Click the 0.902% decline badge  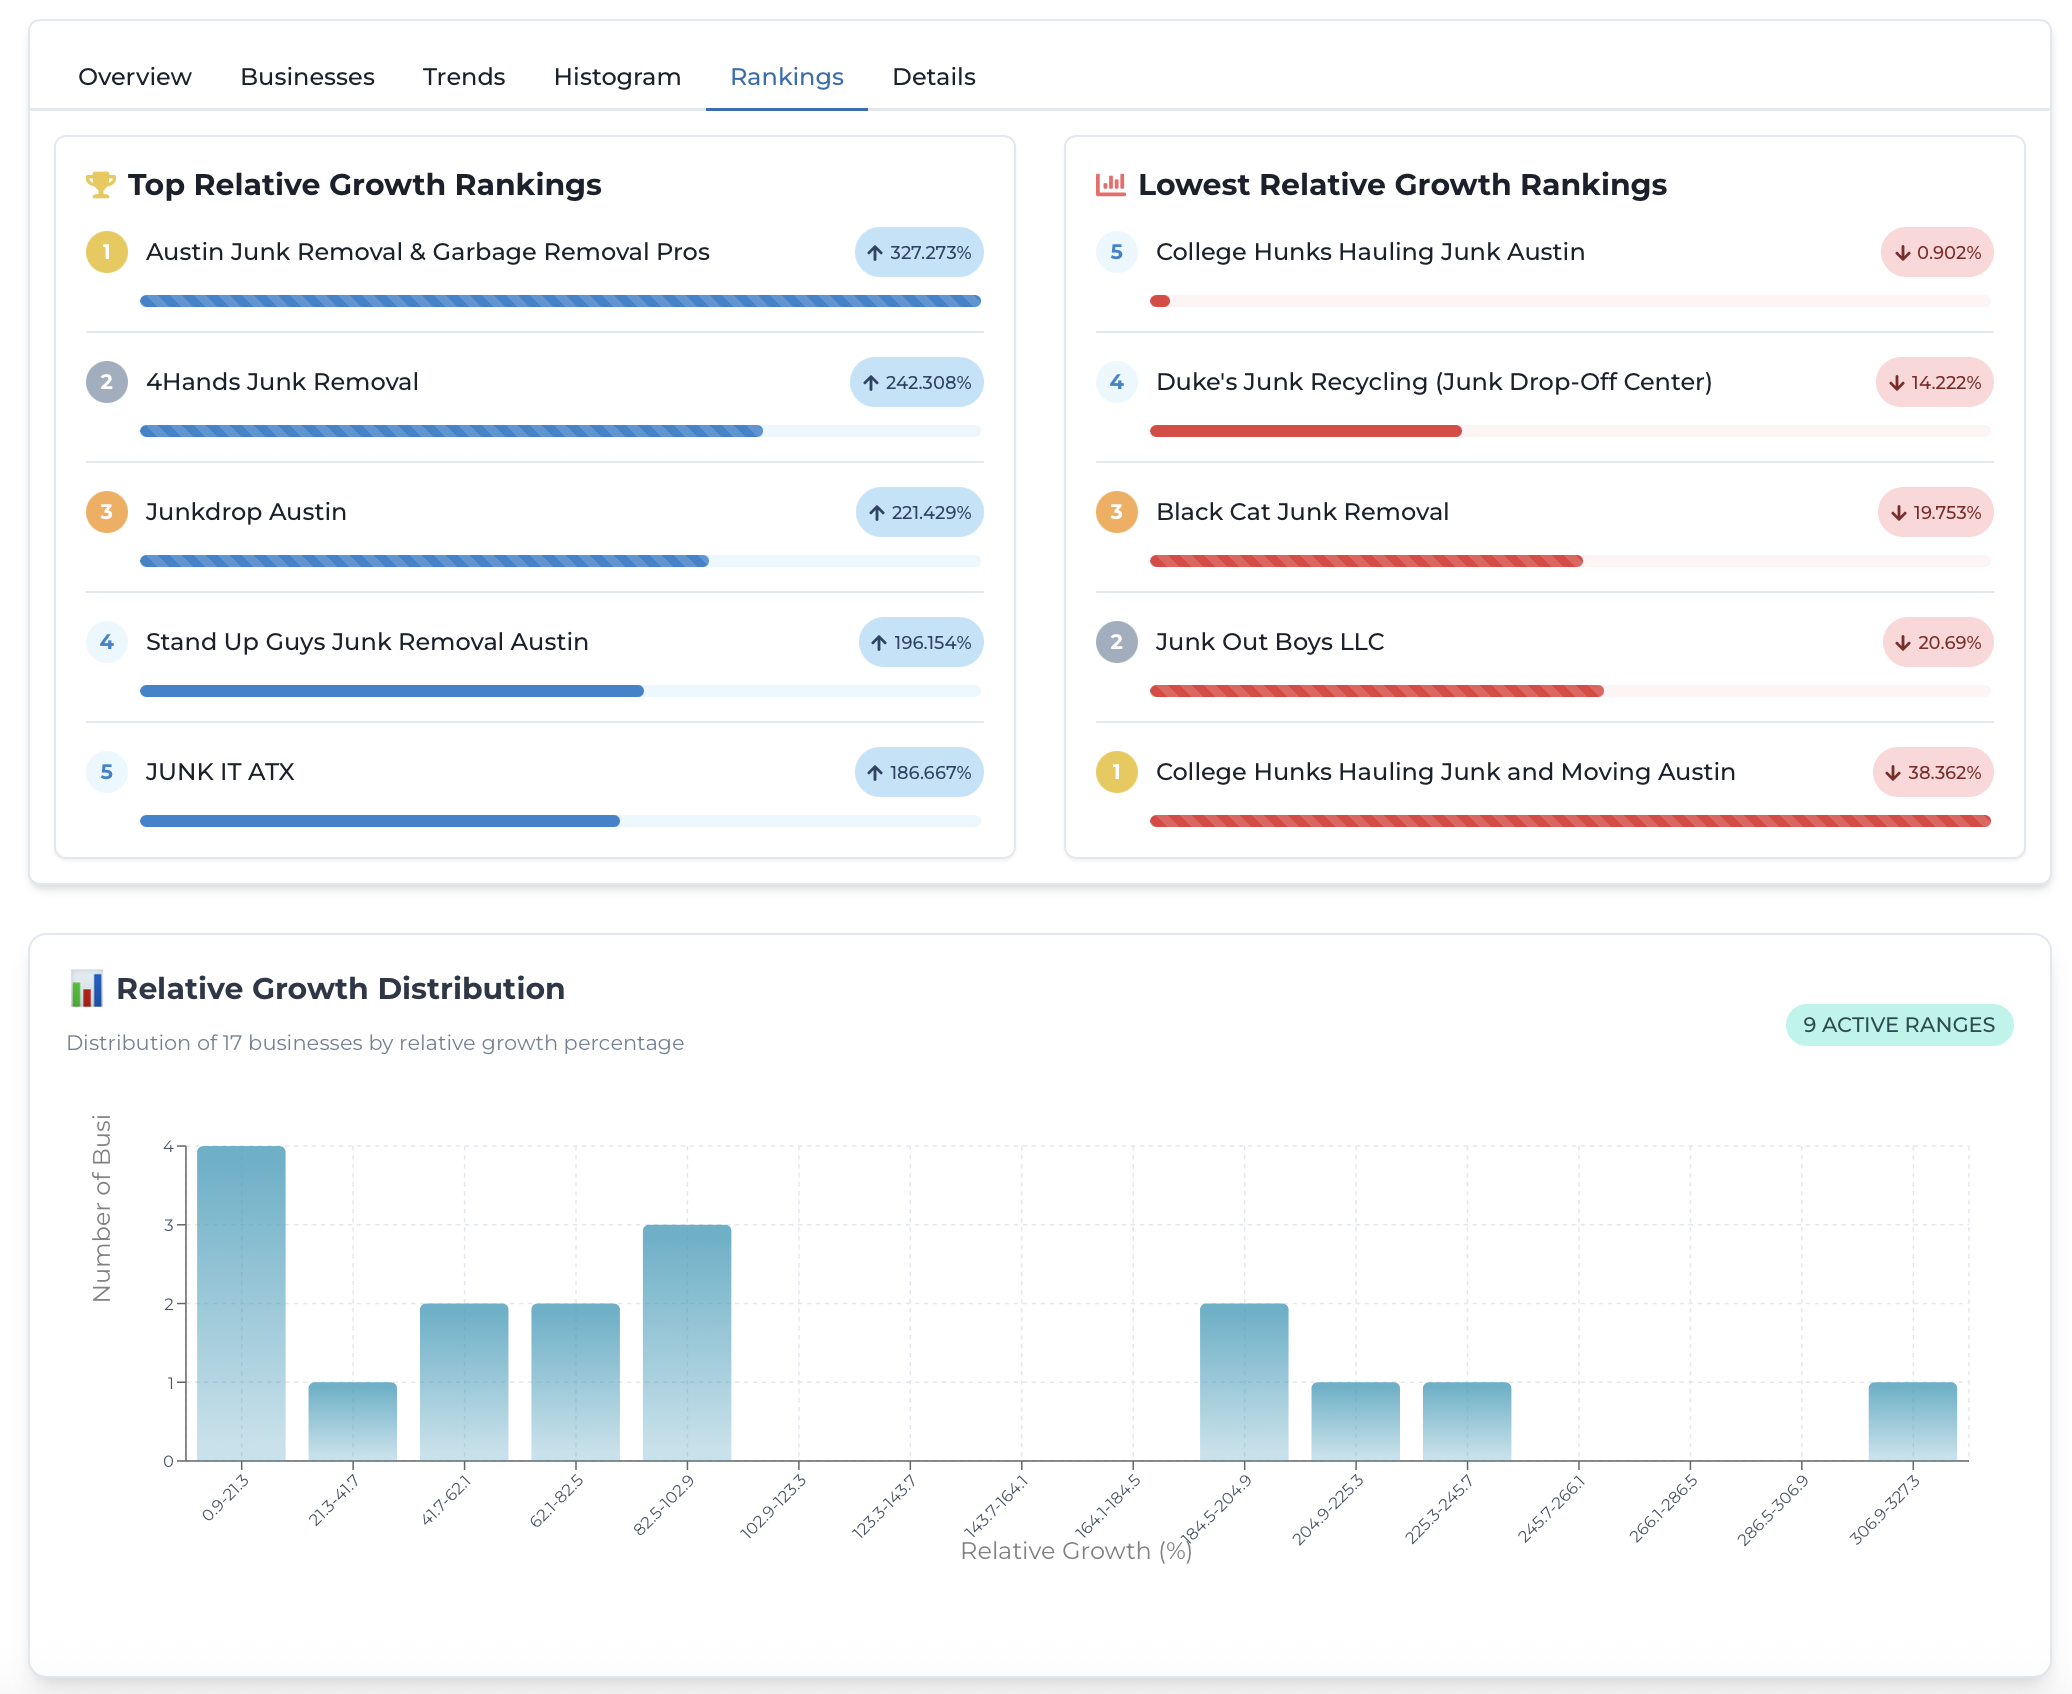point(1937,252)
